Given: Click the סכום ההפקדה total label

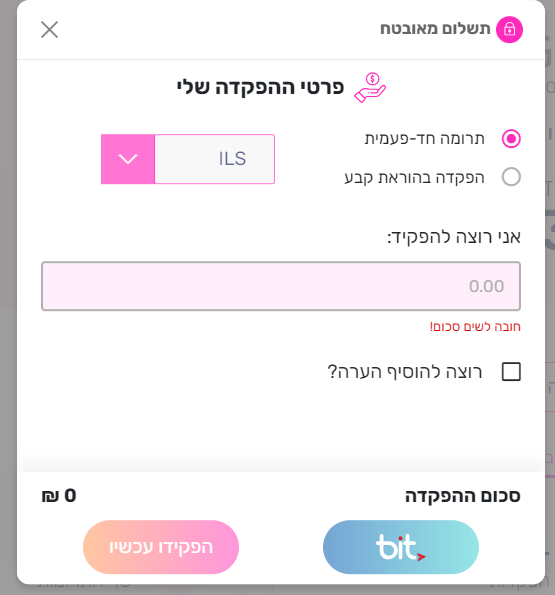Looking at the screenshot, I should [462, 496].
